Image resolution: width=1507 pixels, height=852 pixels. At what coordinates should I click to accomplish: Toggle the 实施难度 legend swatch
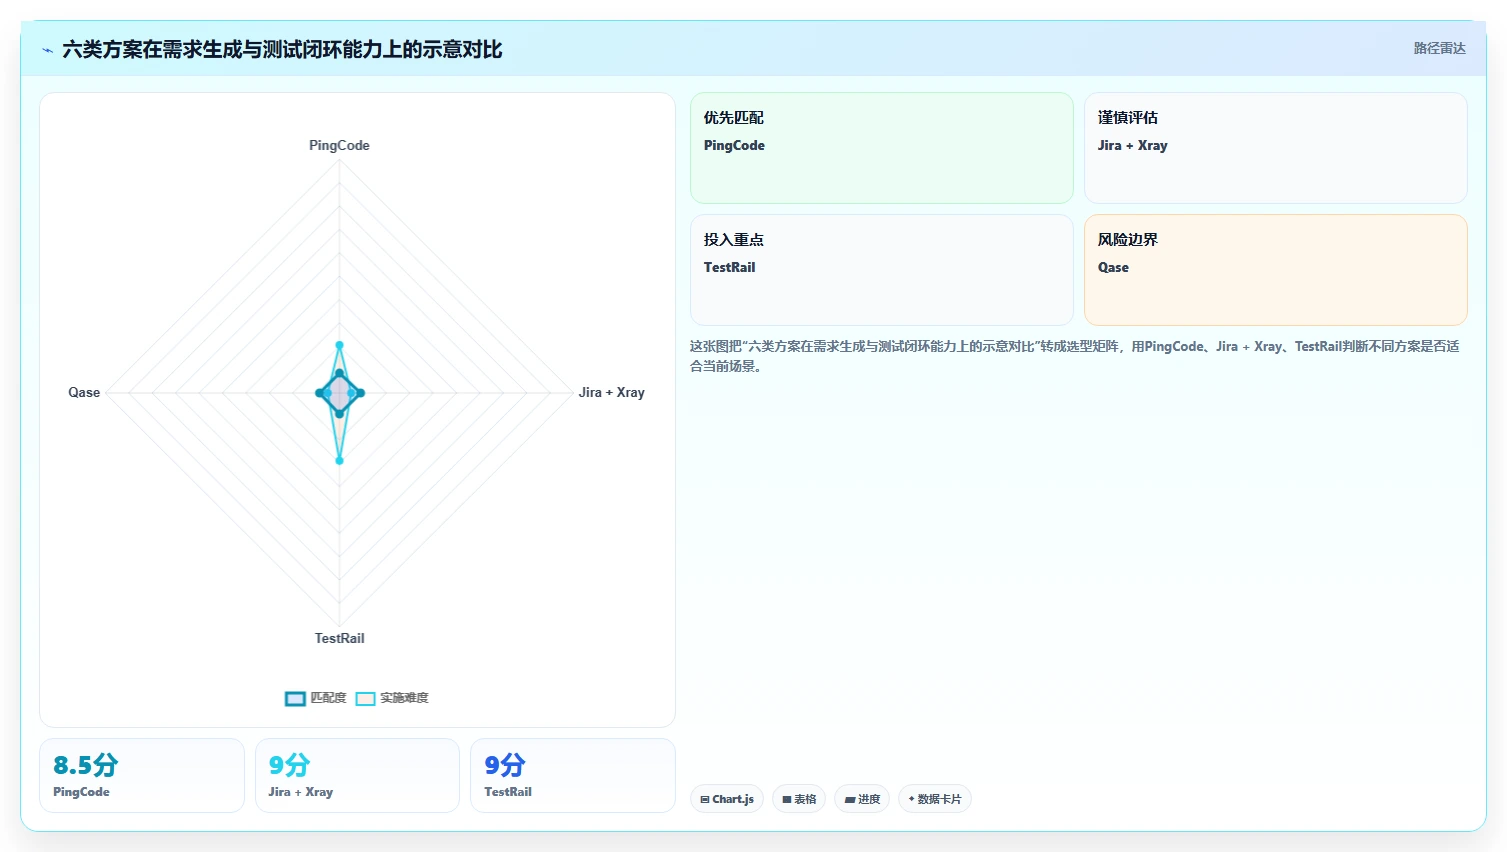365,698
